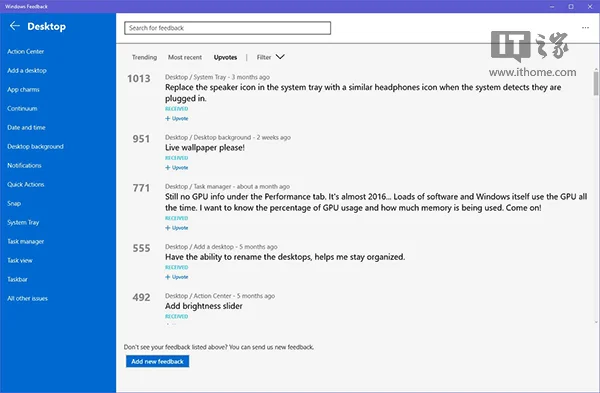
Task: Maximize the Windows Feedback window
Action: pyautogui.click(x=571, y=7)
